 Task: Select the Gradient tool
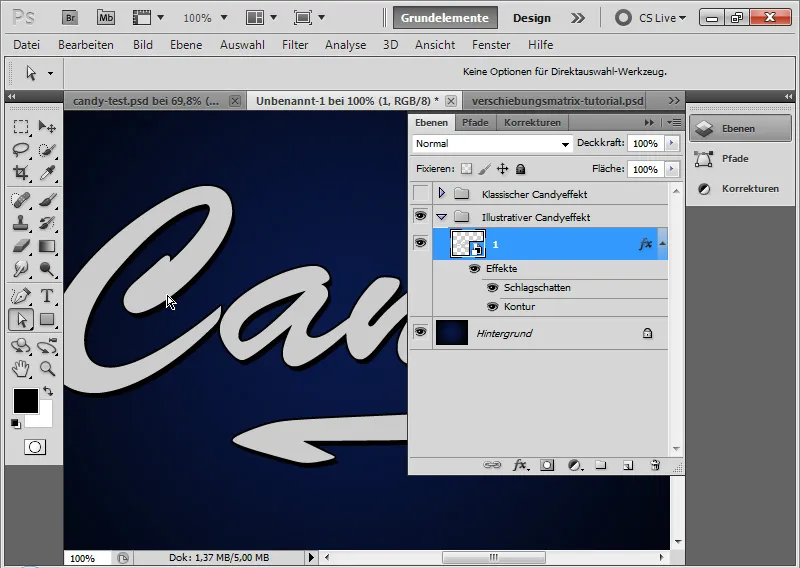pos(47,246)
